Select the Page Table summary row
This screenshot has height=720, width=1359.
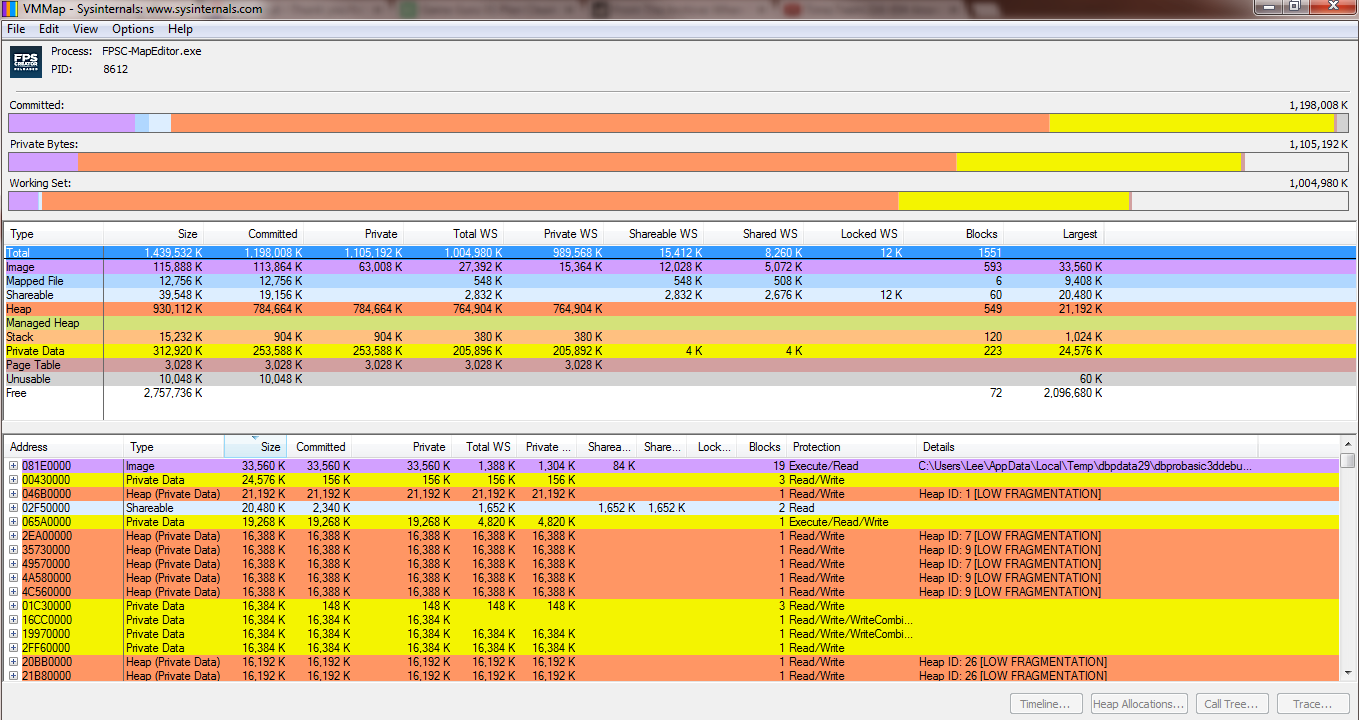pos(679,365)
